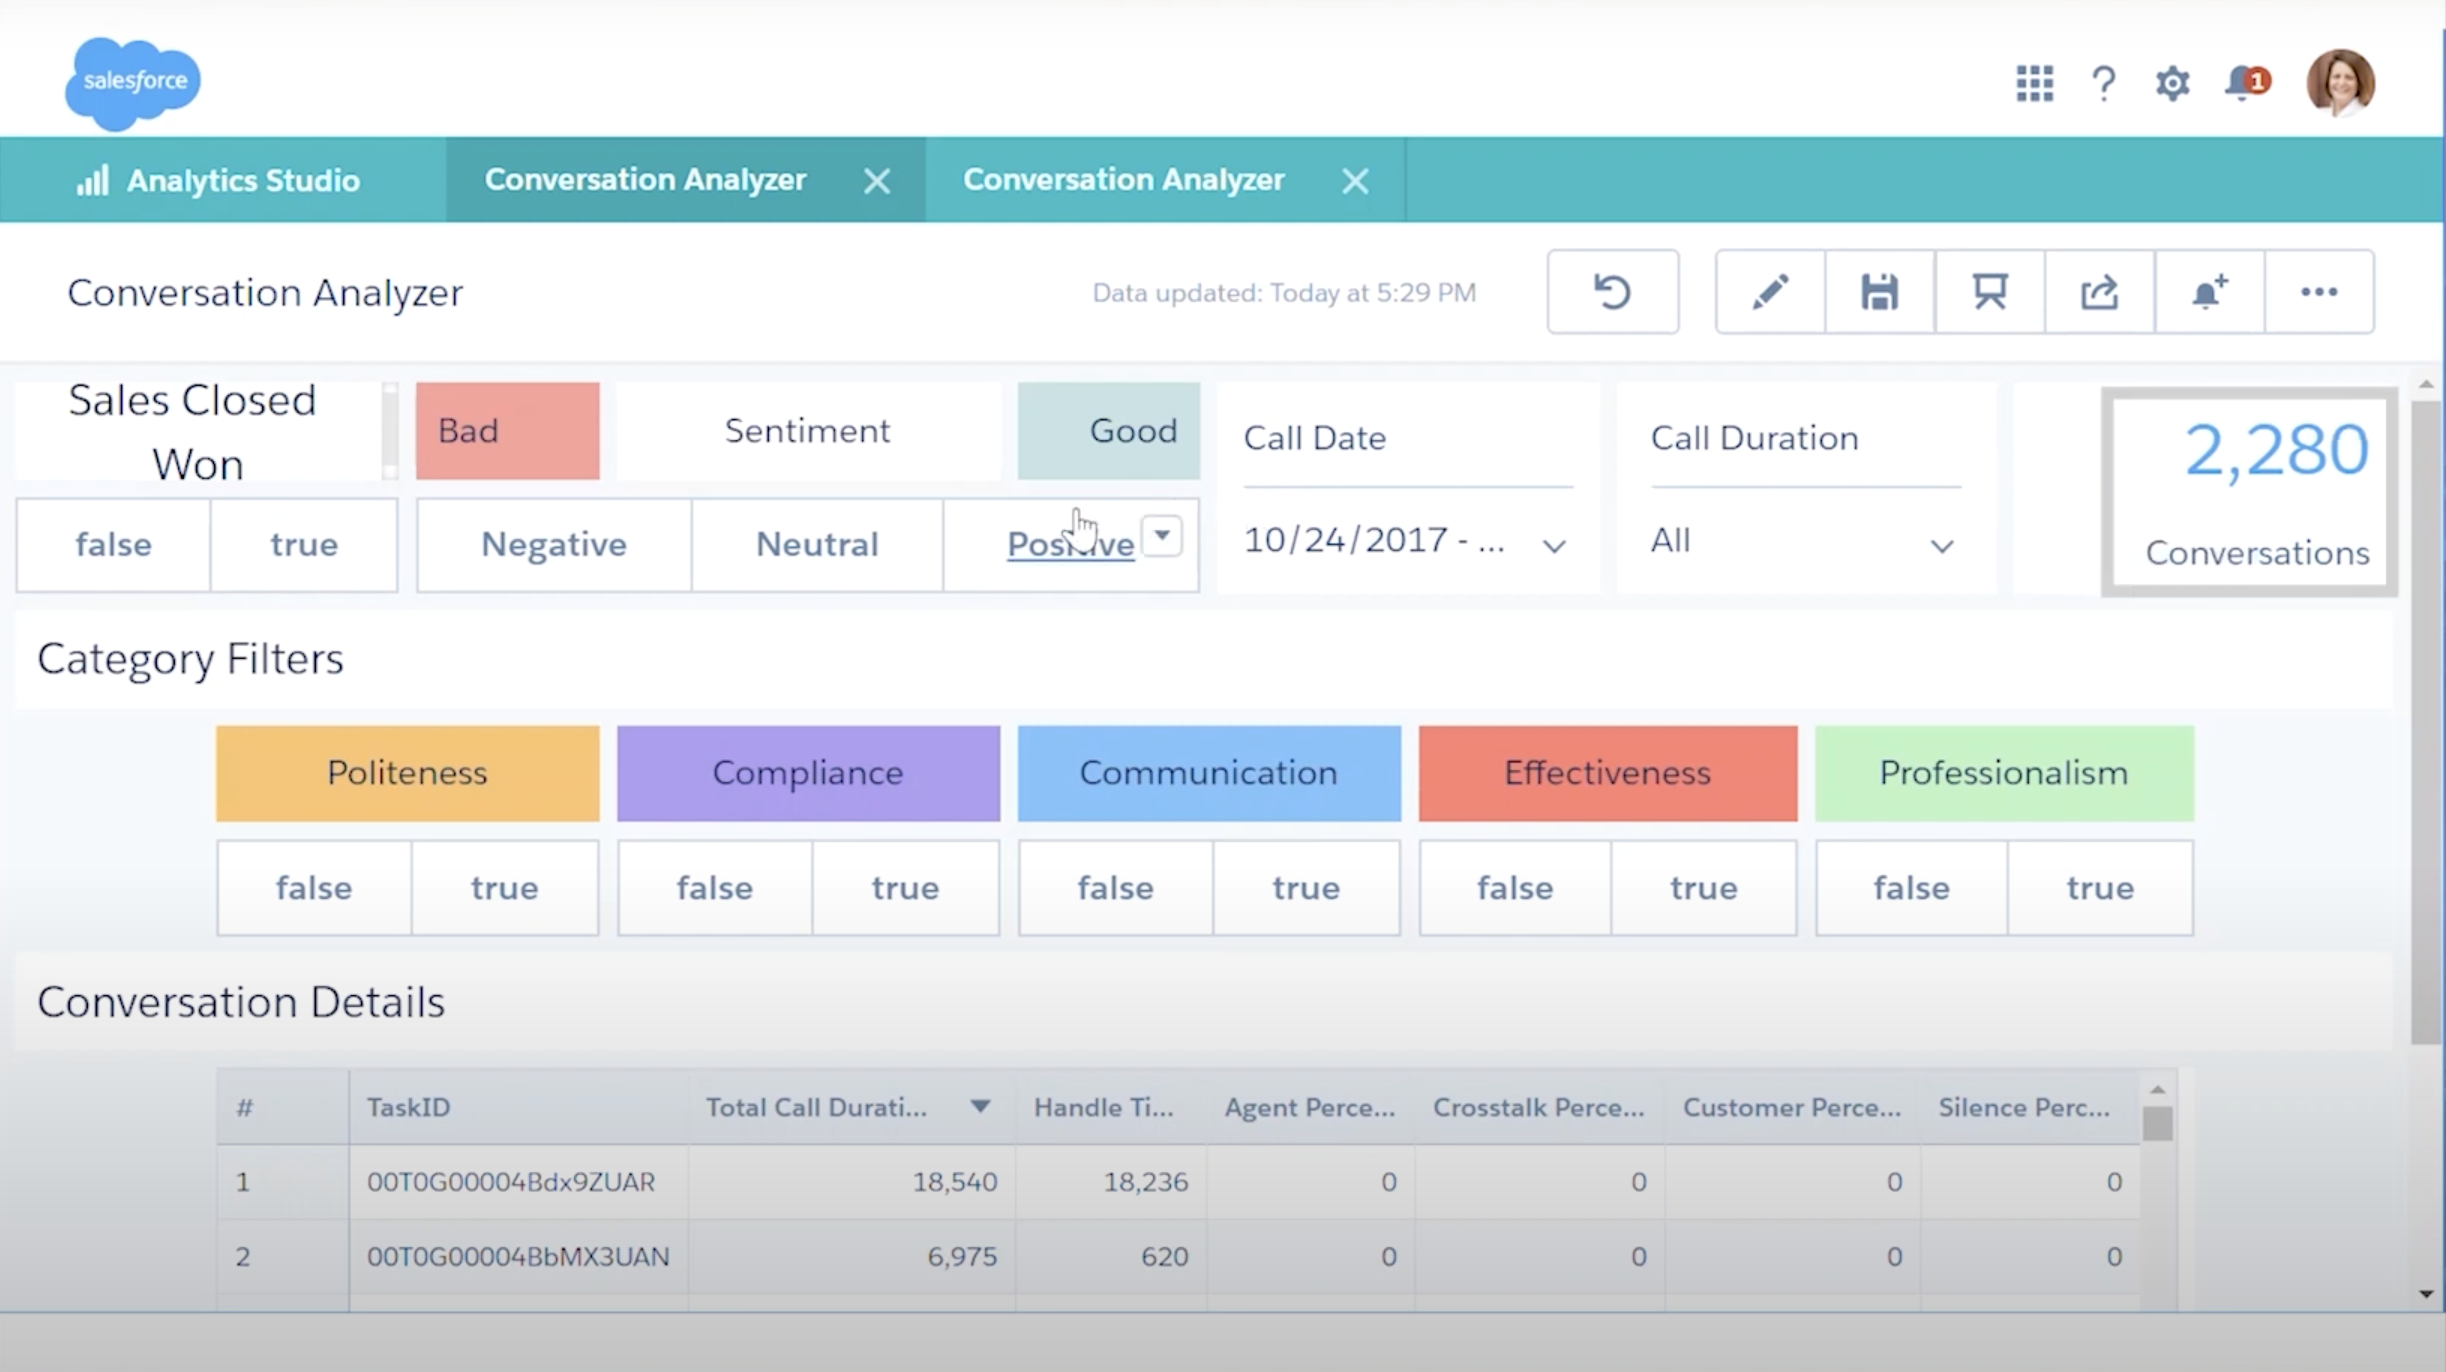Screen dimensions: 2446x1372
Task: Click the Agent Perce... column header
Action: 1310,1107
